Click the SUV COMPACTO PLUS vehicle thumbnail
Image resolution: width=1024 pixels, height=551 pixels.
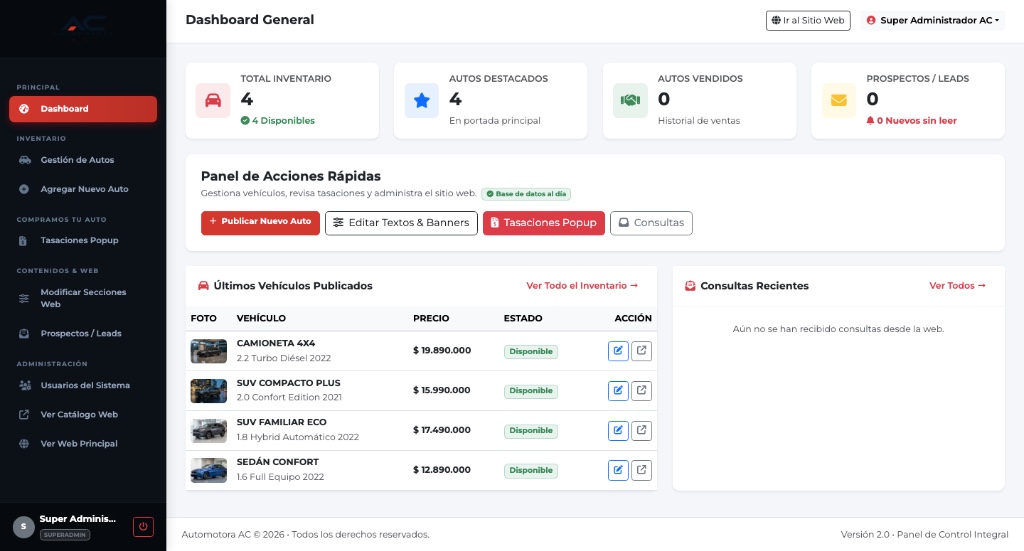208,390
